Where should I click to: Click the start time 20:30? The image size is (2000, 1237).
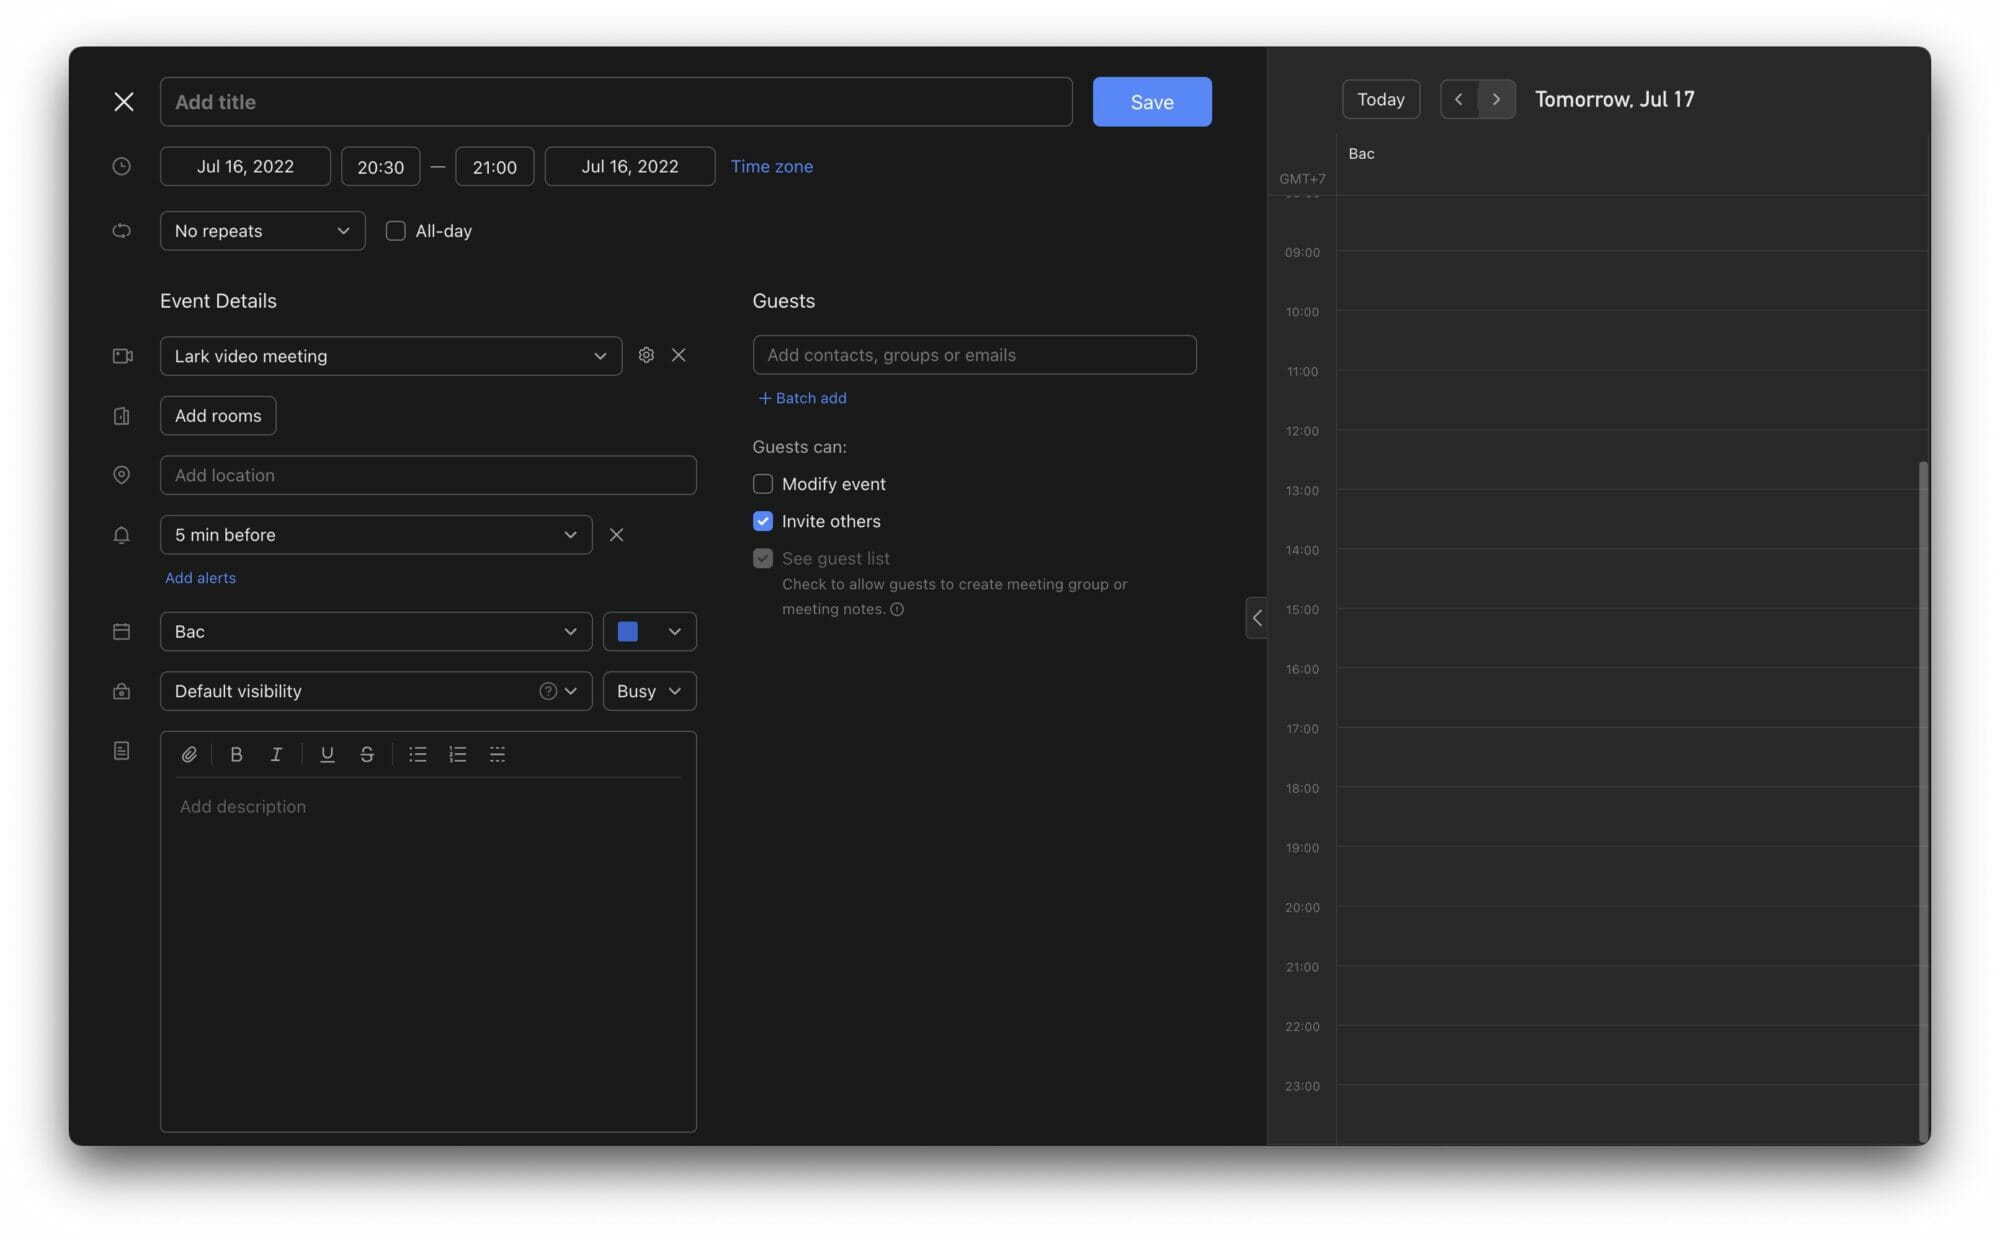[x=381, y=166]
